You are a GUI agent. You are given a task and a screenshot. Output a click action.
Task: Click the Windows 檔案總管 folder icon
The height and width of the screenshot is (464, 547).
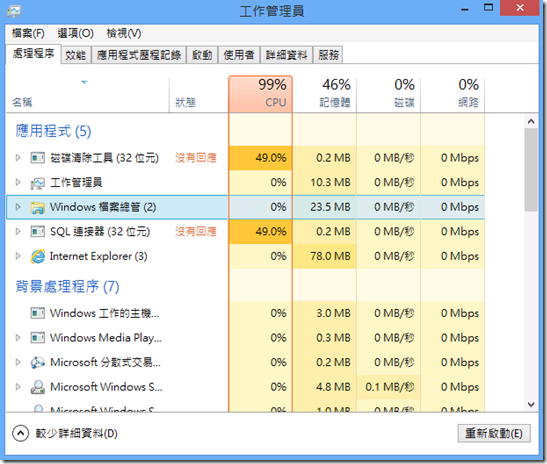[37, 207]
